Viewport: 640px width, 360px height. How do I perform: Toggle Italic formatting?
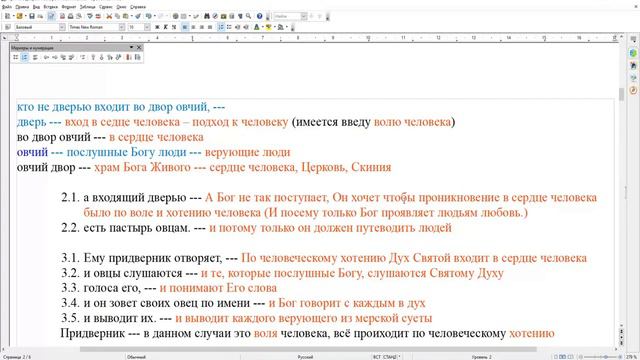pyautogui.click(x=165, y=27)
